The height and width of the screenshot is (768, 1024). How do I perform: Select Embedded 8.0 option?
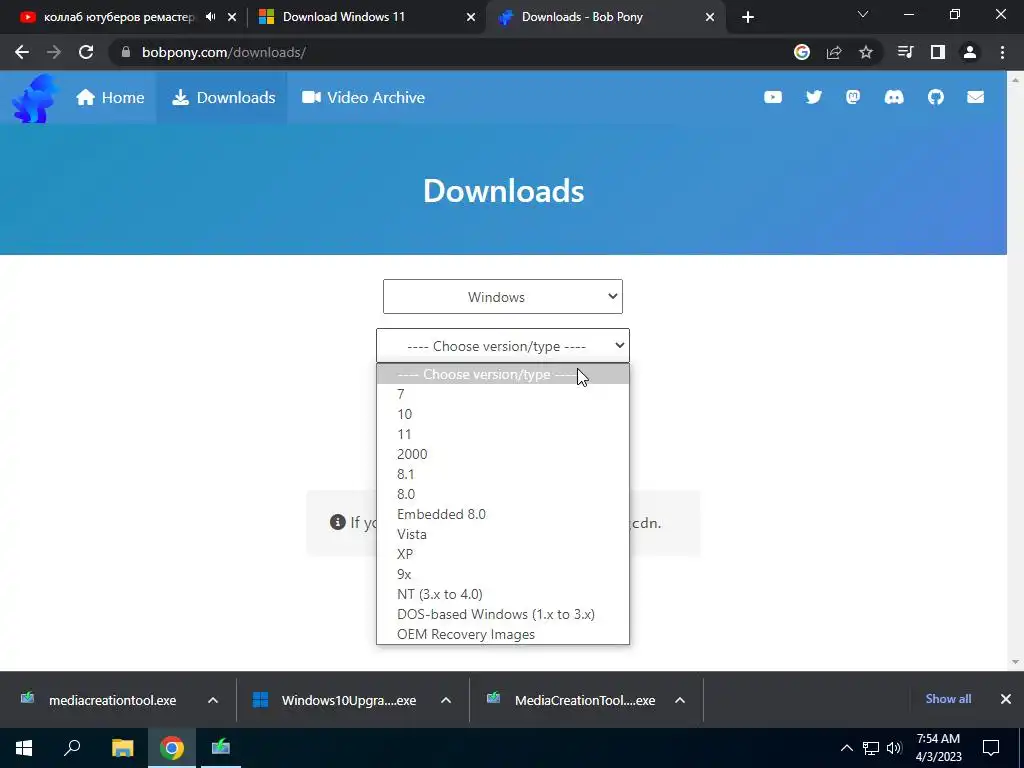[x=502, y=514]
